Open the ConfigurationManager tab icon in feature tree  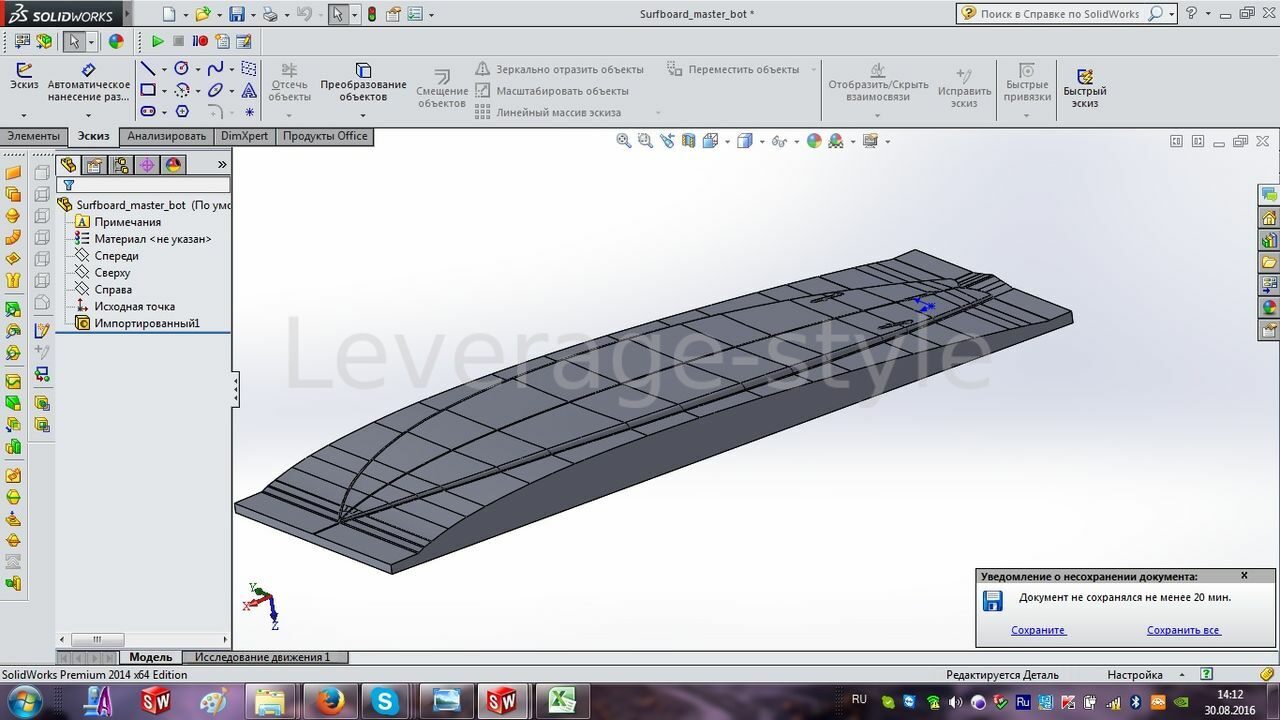pyautogui.click(x=121, y=165)
